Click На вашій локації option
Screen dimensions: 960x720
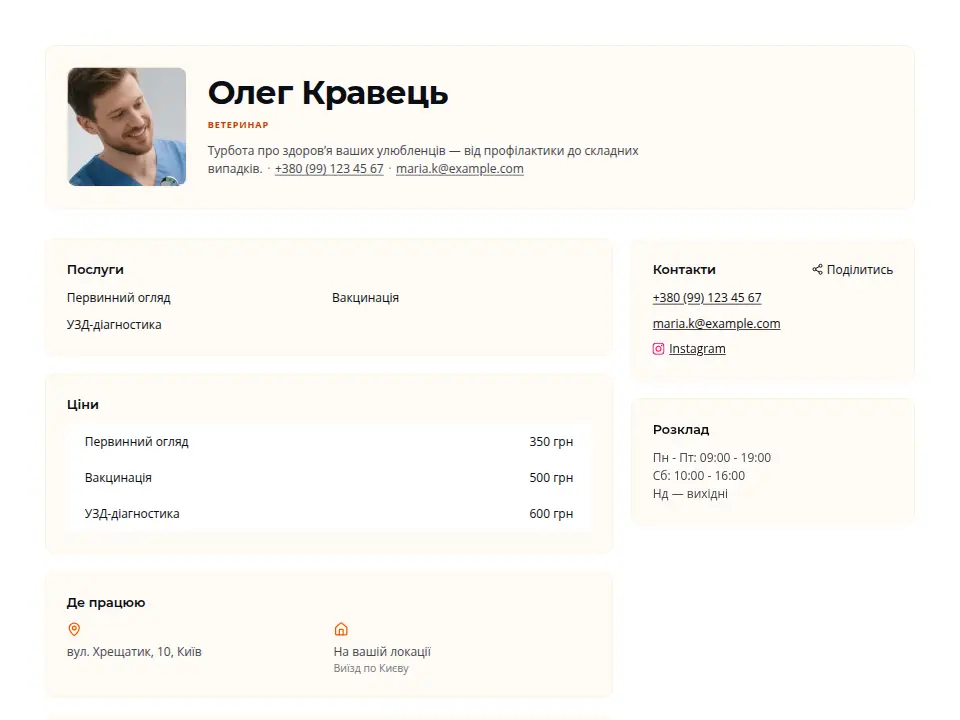[x=382, y=651]
